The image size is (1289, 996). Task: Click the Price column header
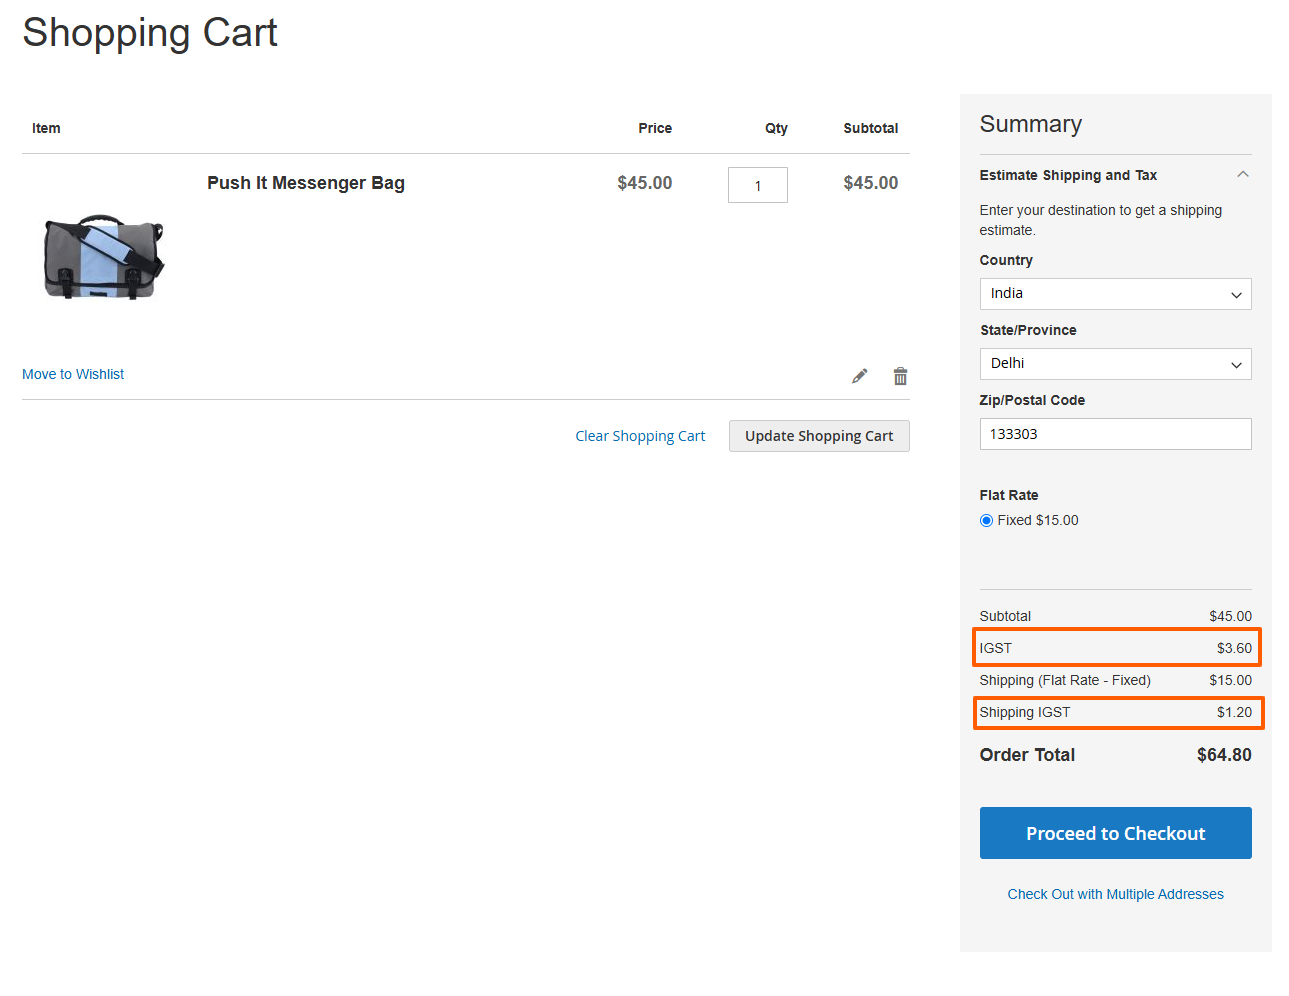click(655, 128)
